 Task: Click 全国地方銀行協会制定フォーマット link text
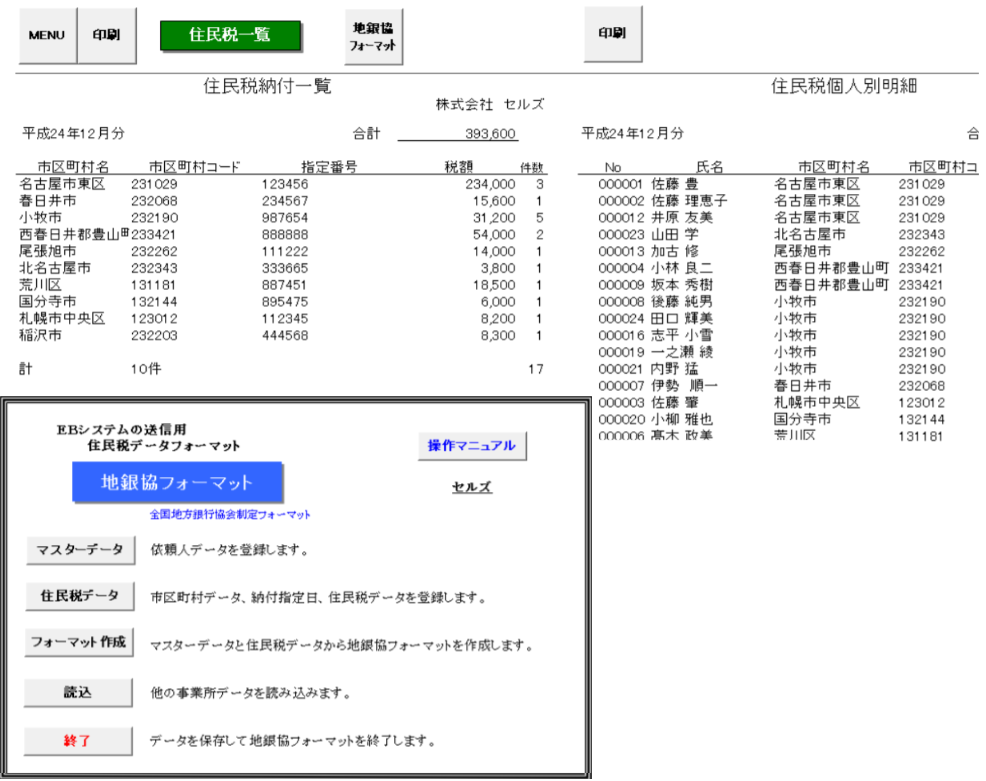click(230, 514)
